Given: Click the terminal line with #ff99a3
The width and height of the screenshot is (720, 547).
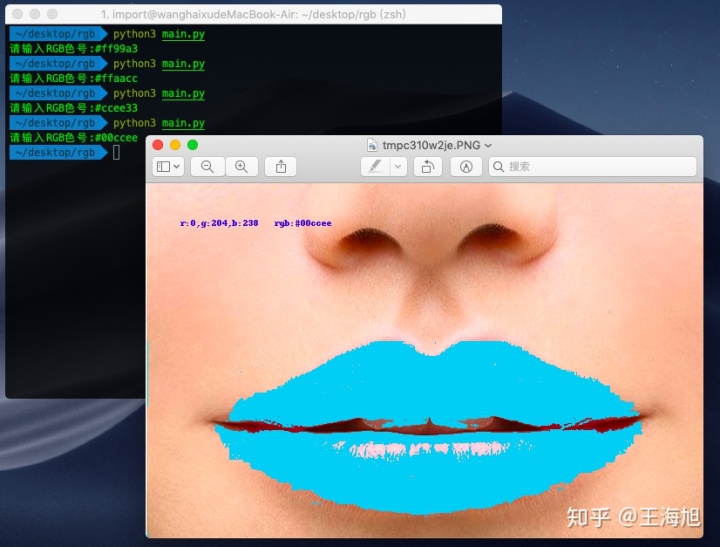Looking at the screenshot, I should coord(73,49).
